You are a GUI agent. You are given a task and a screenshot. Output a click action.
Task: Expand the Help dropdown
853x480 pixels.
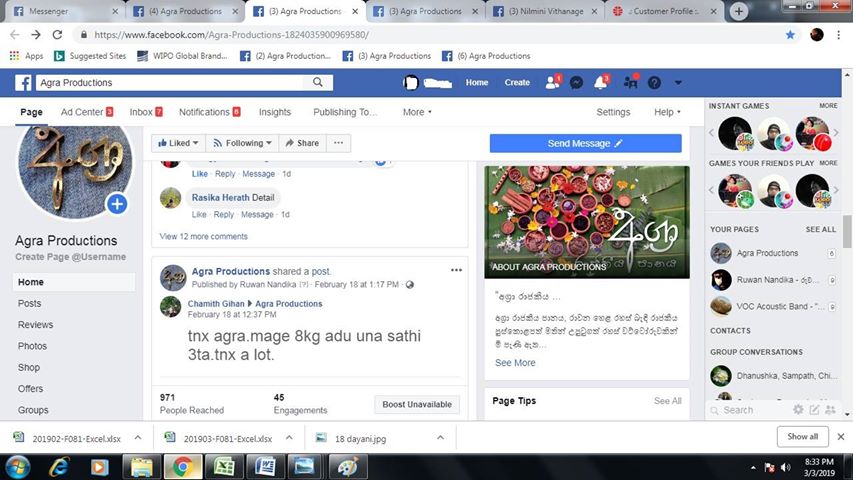click(667, 112)
